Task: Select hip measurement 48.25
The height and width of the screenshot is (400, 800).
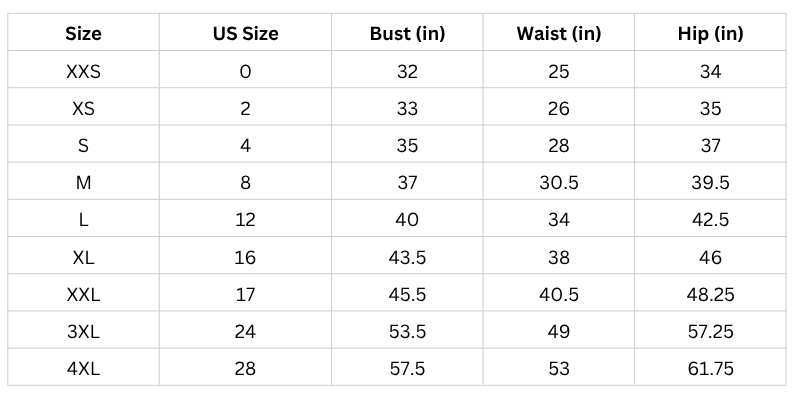Action: click(x=710, y=294)
